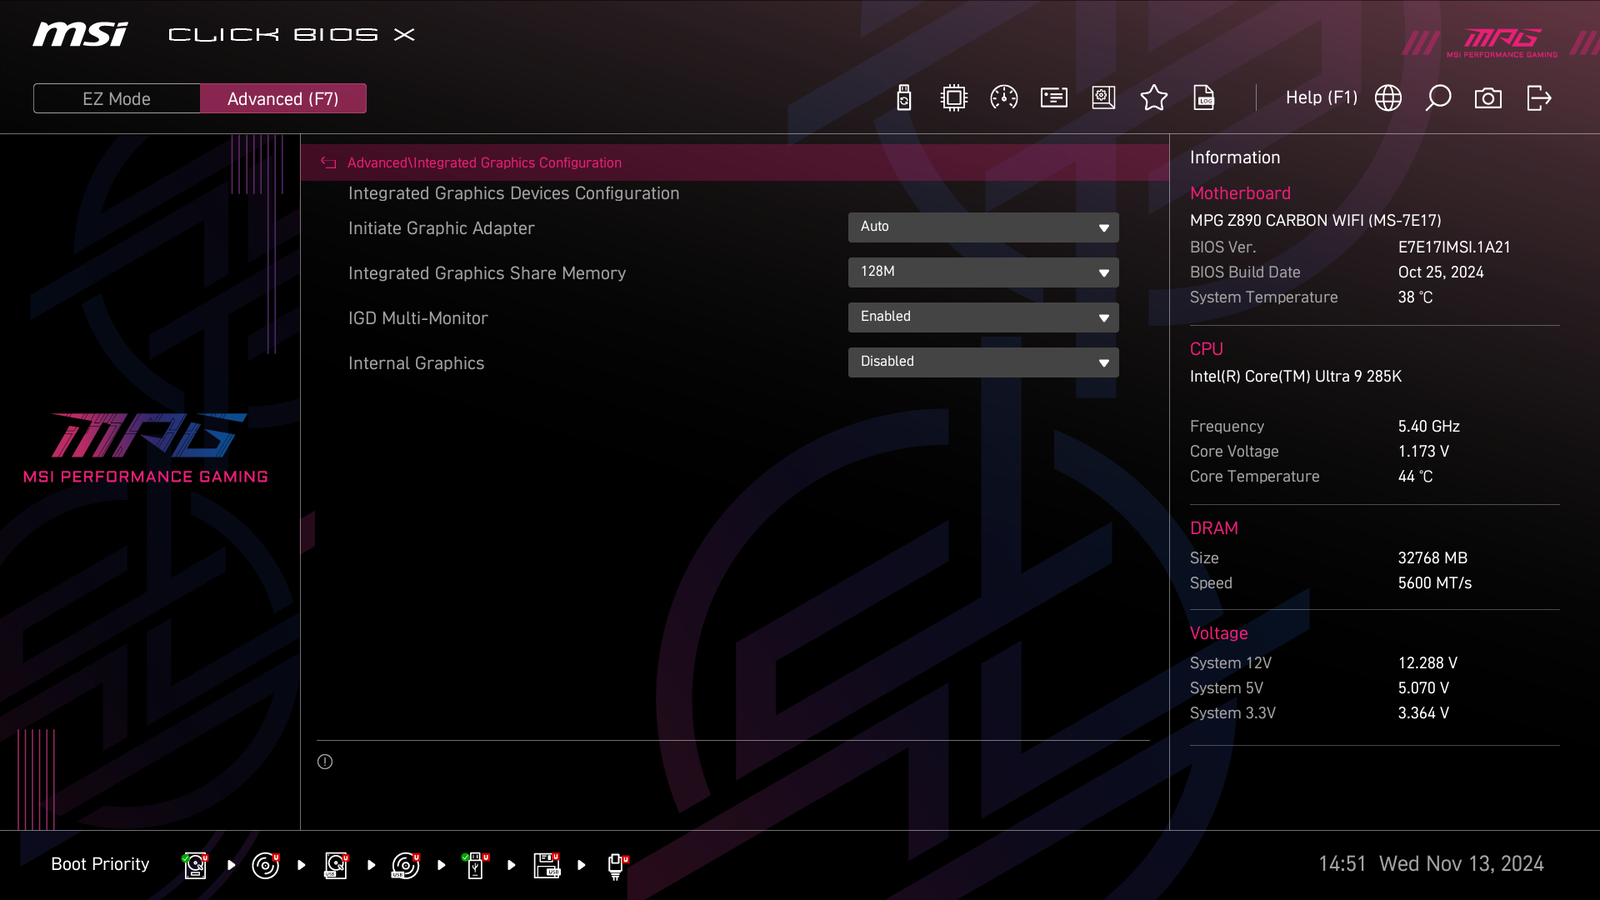The image size is (1600, 900).
Task: Select Integrated Graphics Share Memory label
Action: [x=487, y=273]
